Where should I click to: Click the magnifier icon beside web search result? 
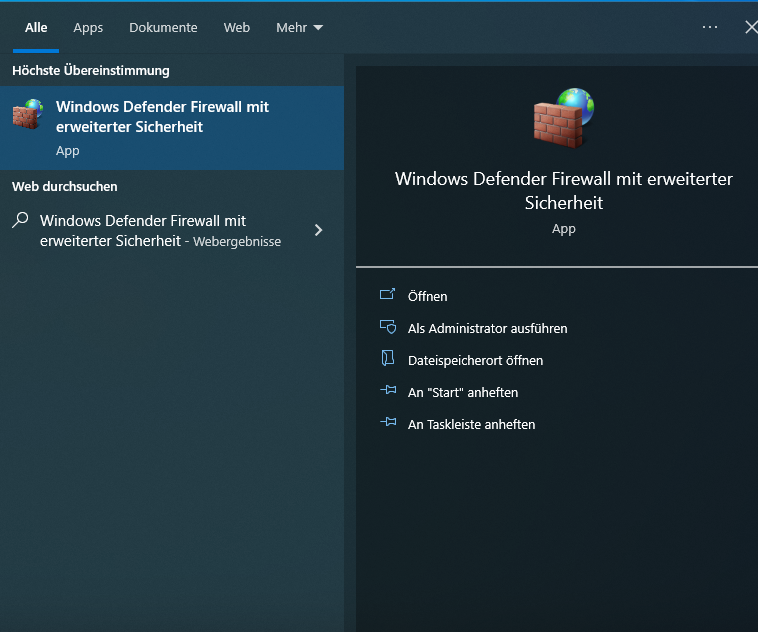[x=20, y=220]
